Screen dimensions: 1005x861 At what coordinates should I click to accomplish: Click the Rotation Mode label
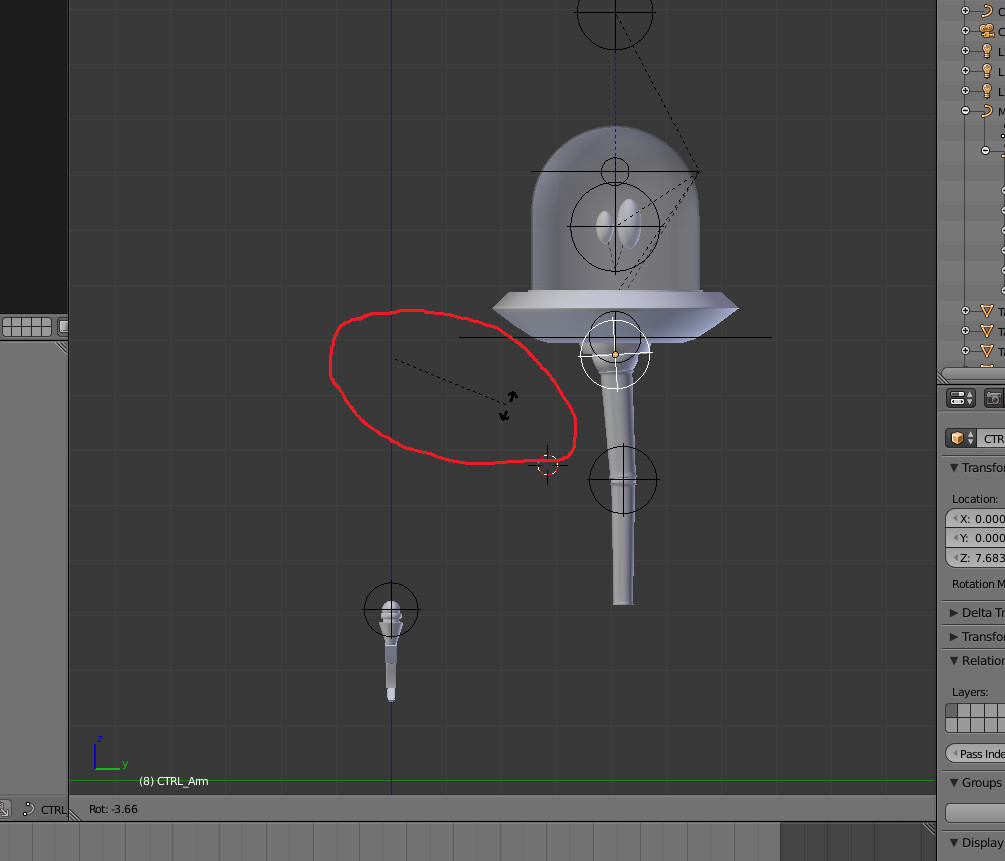point(978,584)
